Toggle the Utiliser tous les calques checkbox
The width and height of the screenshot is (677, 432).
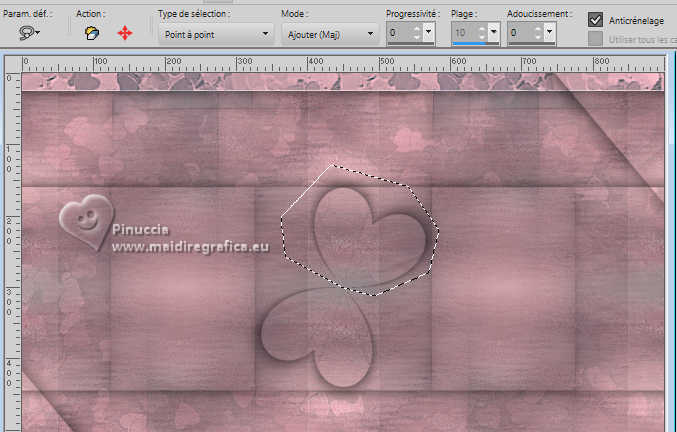(595, 39)
